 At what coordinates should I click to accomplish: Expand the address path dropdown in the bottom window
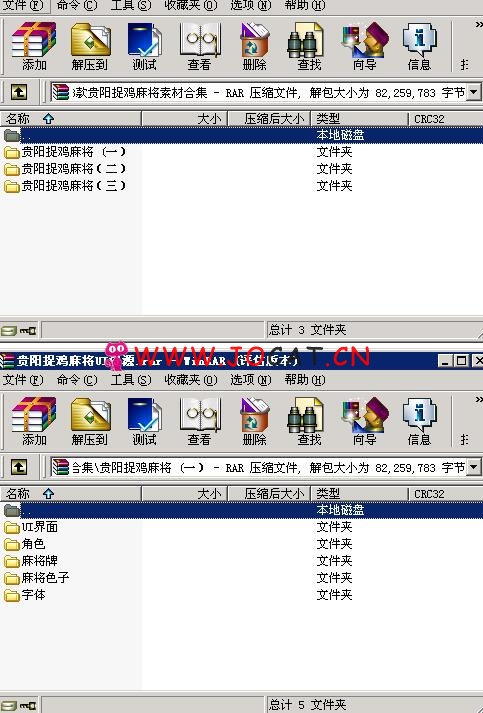tap(473, 467)
